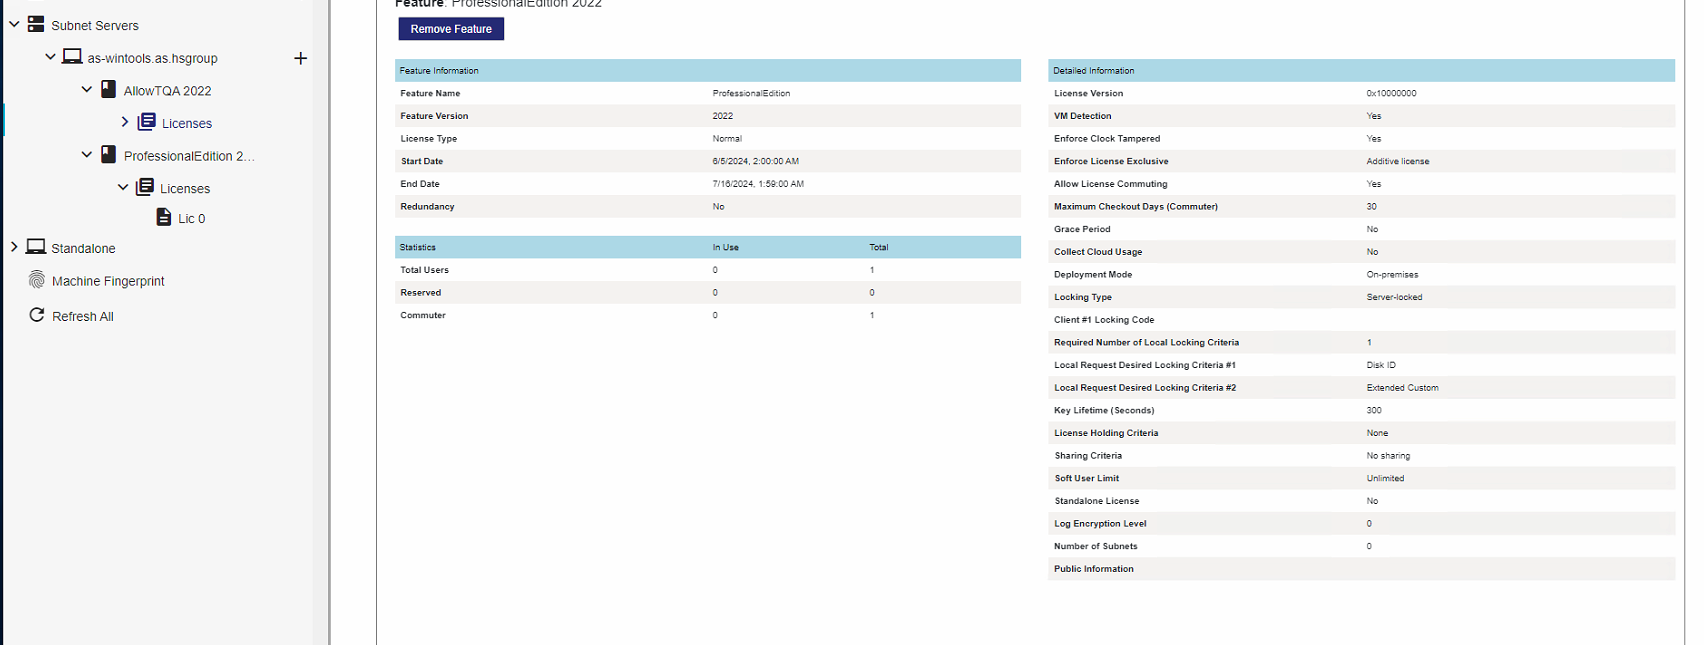
Task: Expand Licenses under AllowTQA 2022
Action: click(125, 122)
